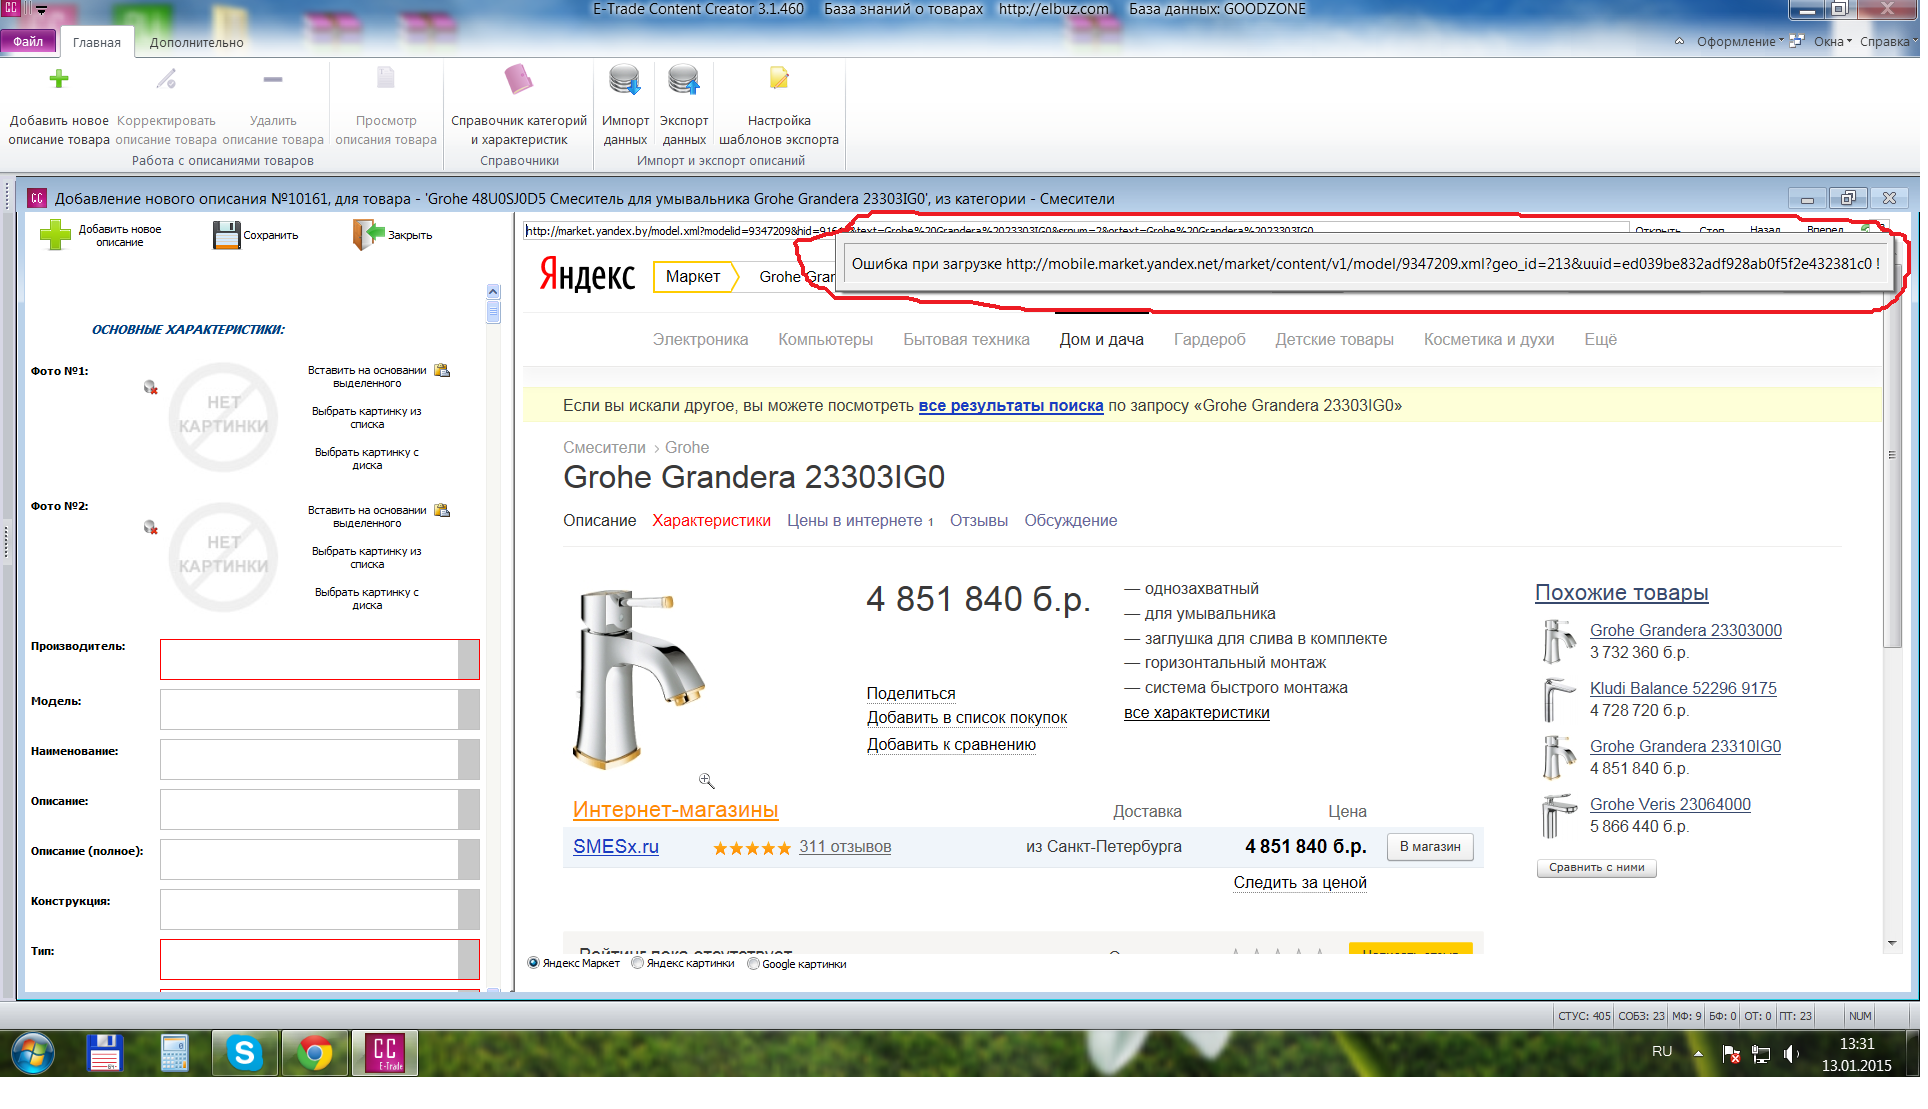Open the Файл menu
This screenshot has width=1928, height=1109.
28,41
